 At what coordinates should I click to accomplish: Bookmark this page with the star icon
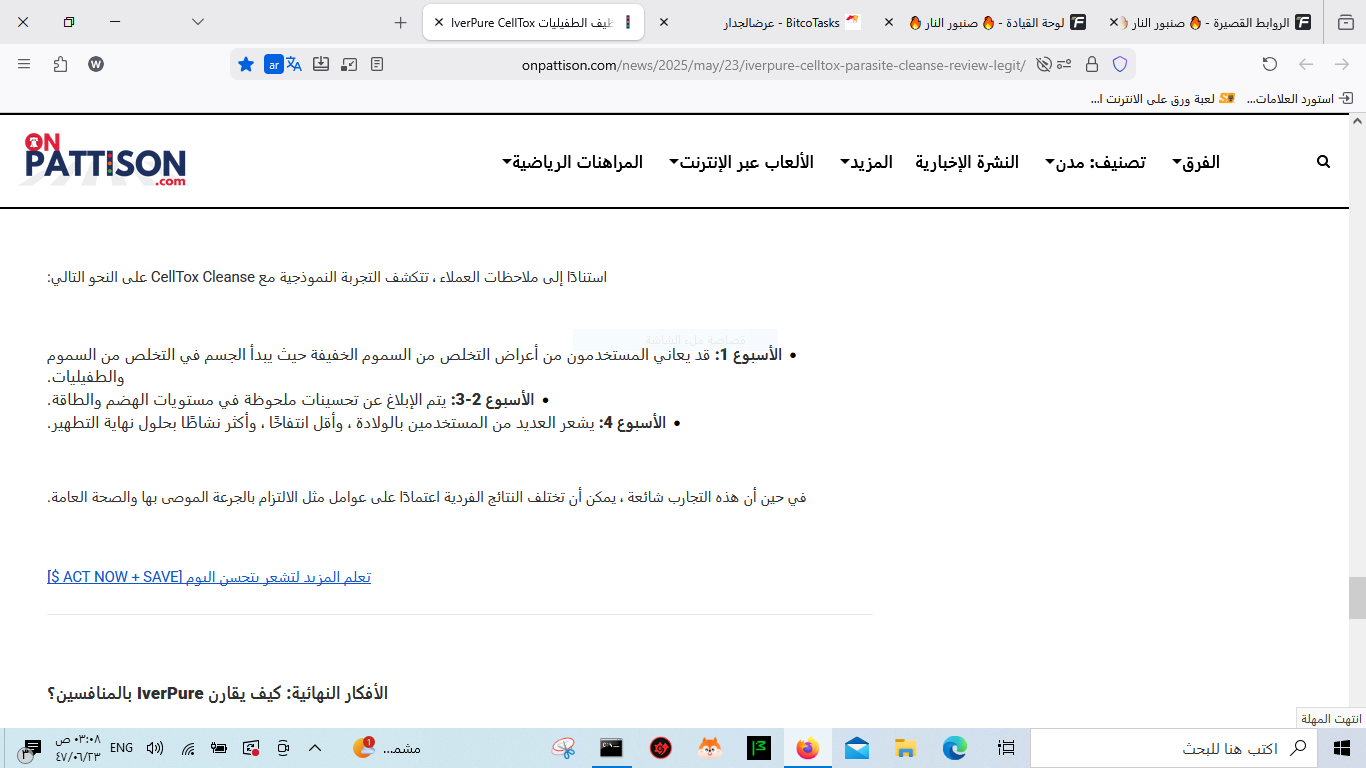tap(246, 64)
